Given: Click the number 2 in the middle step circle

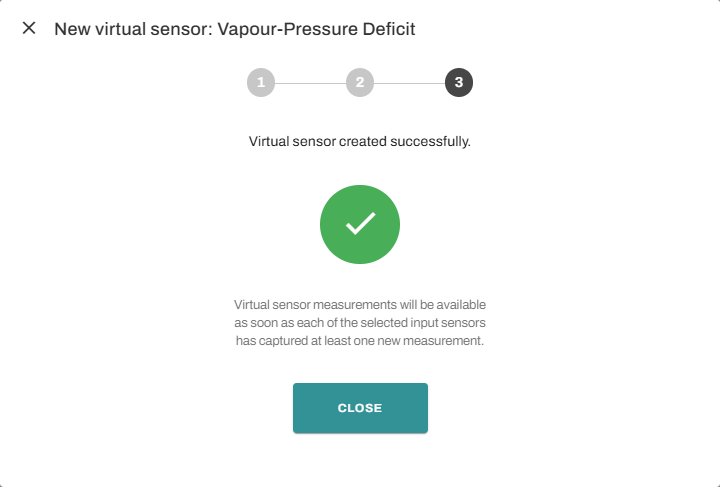Looking at the screenshot, I should (x=360, y=83).
